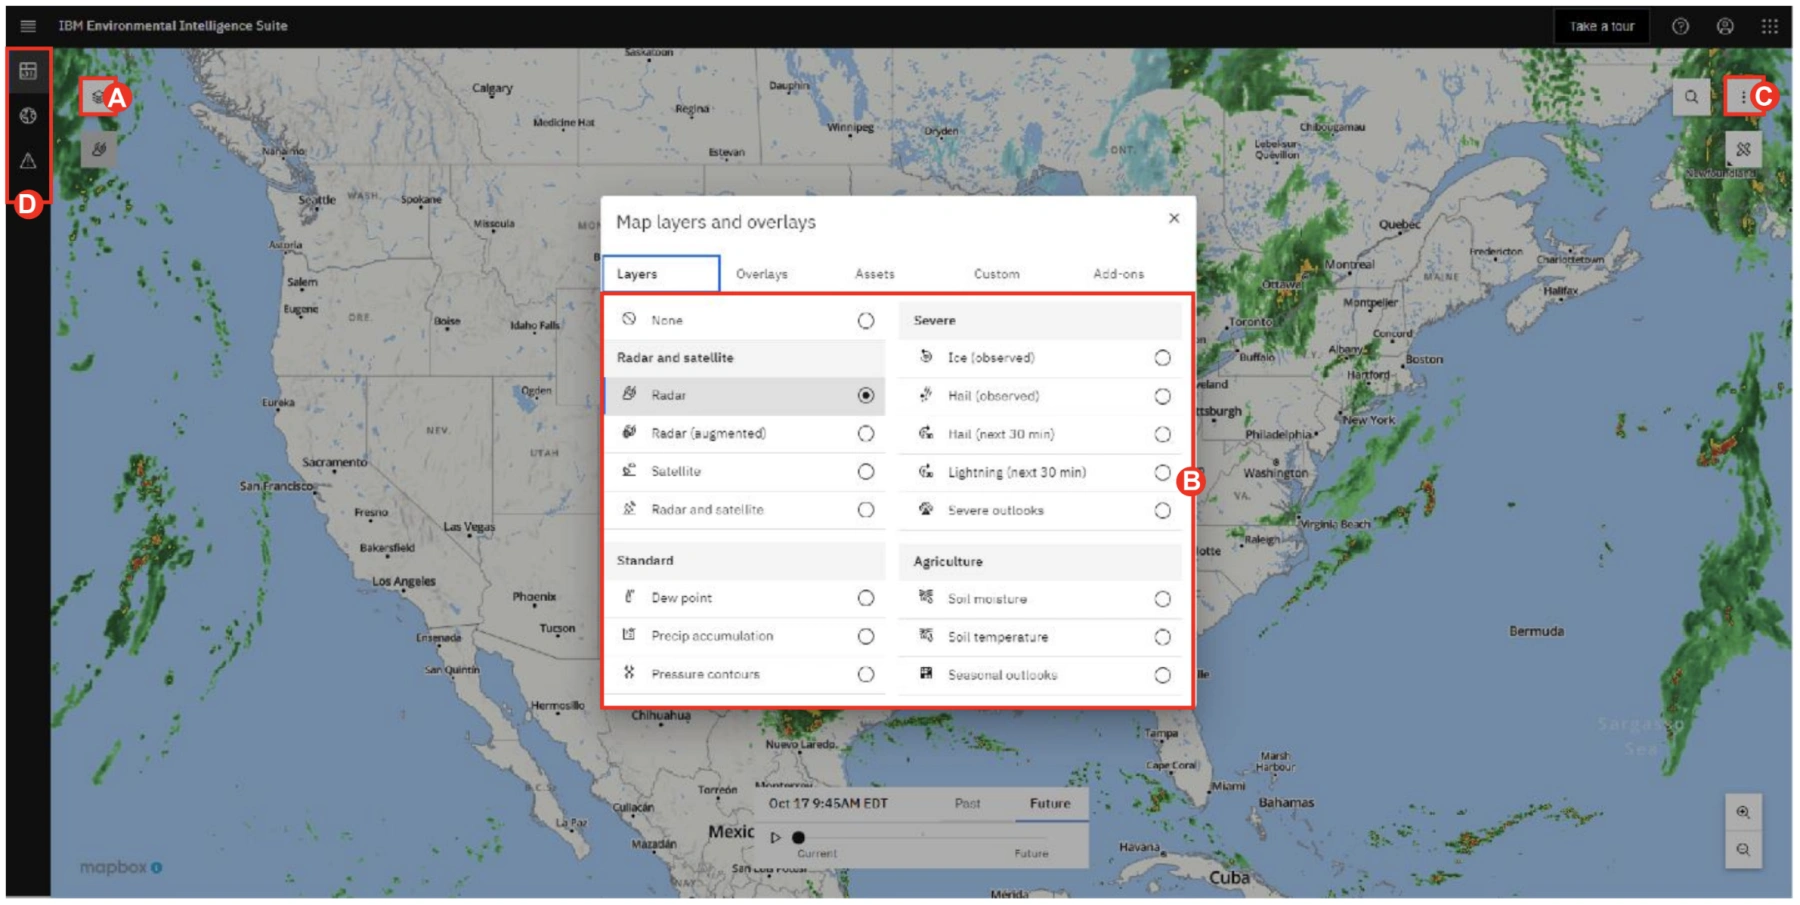The width and height of the screenshot is (1800, 905).
Task: Select the Hail (next 30 min) radio button
Action: pos(1162,435)
